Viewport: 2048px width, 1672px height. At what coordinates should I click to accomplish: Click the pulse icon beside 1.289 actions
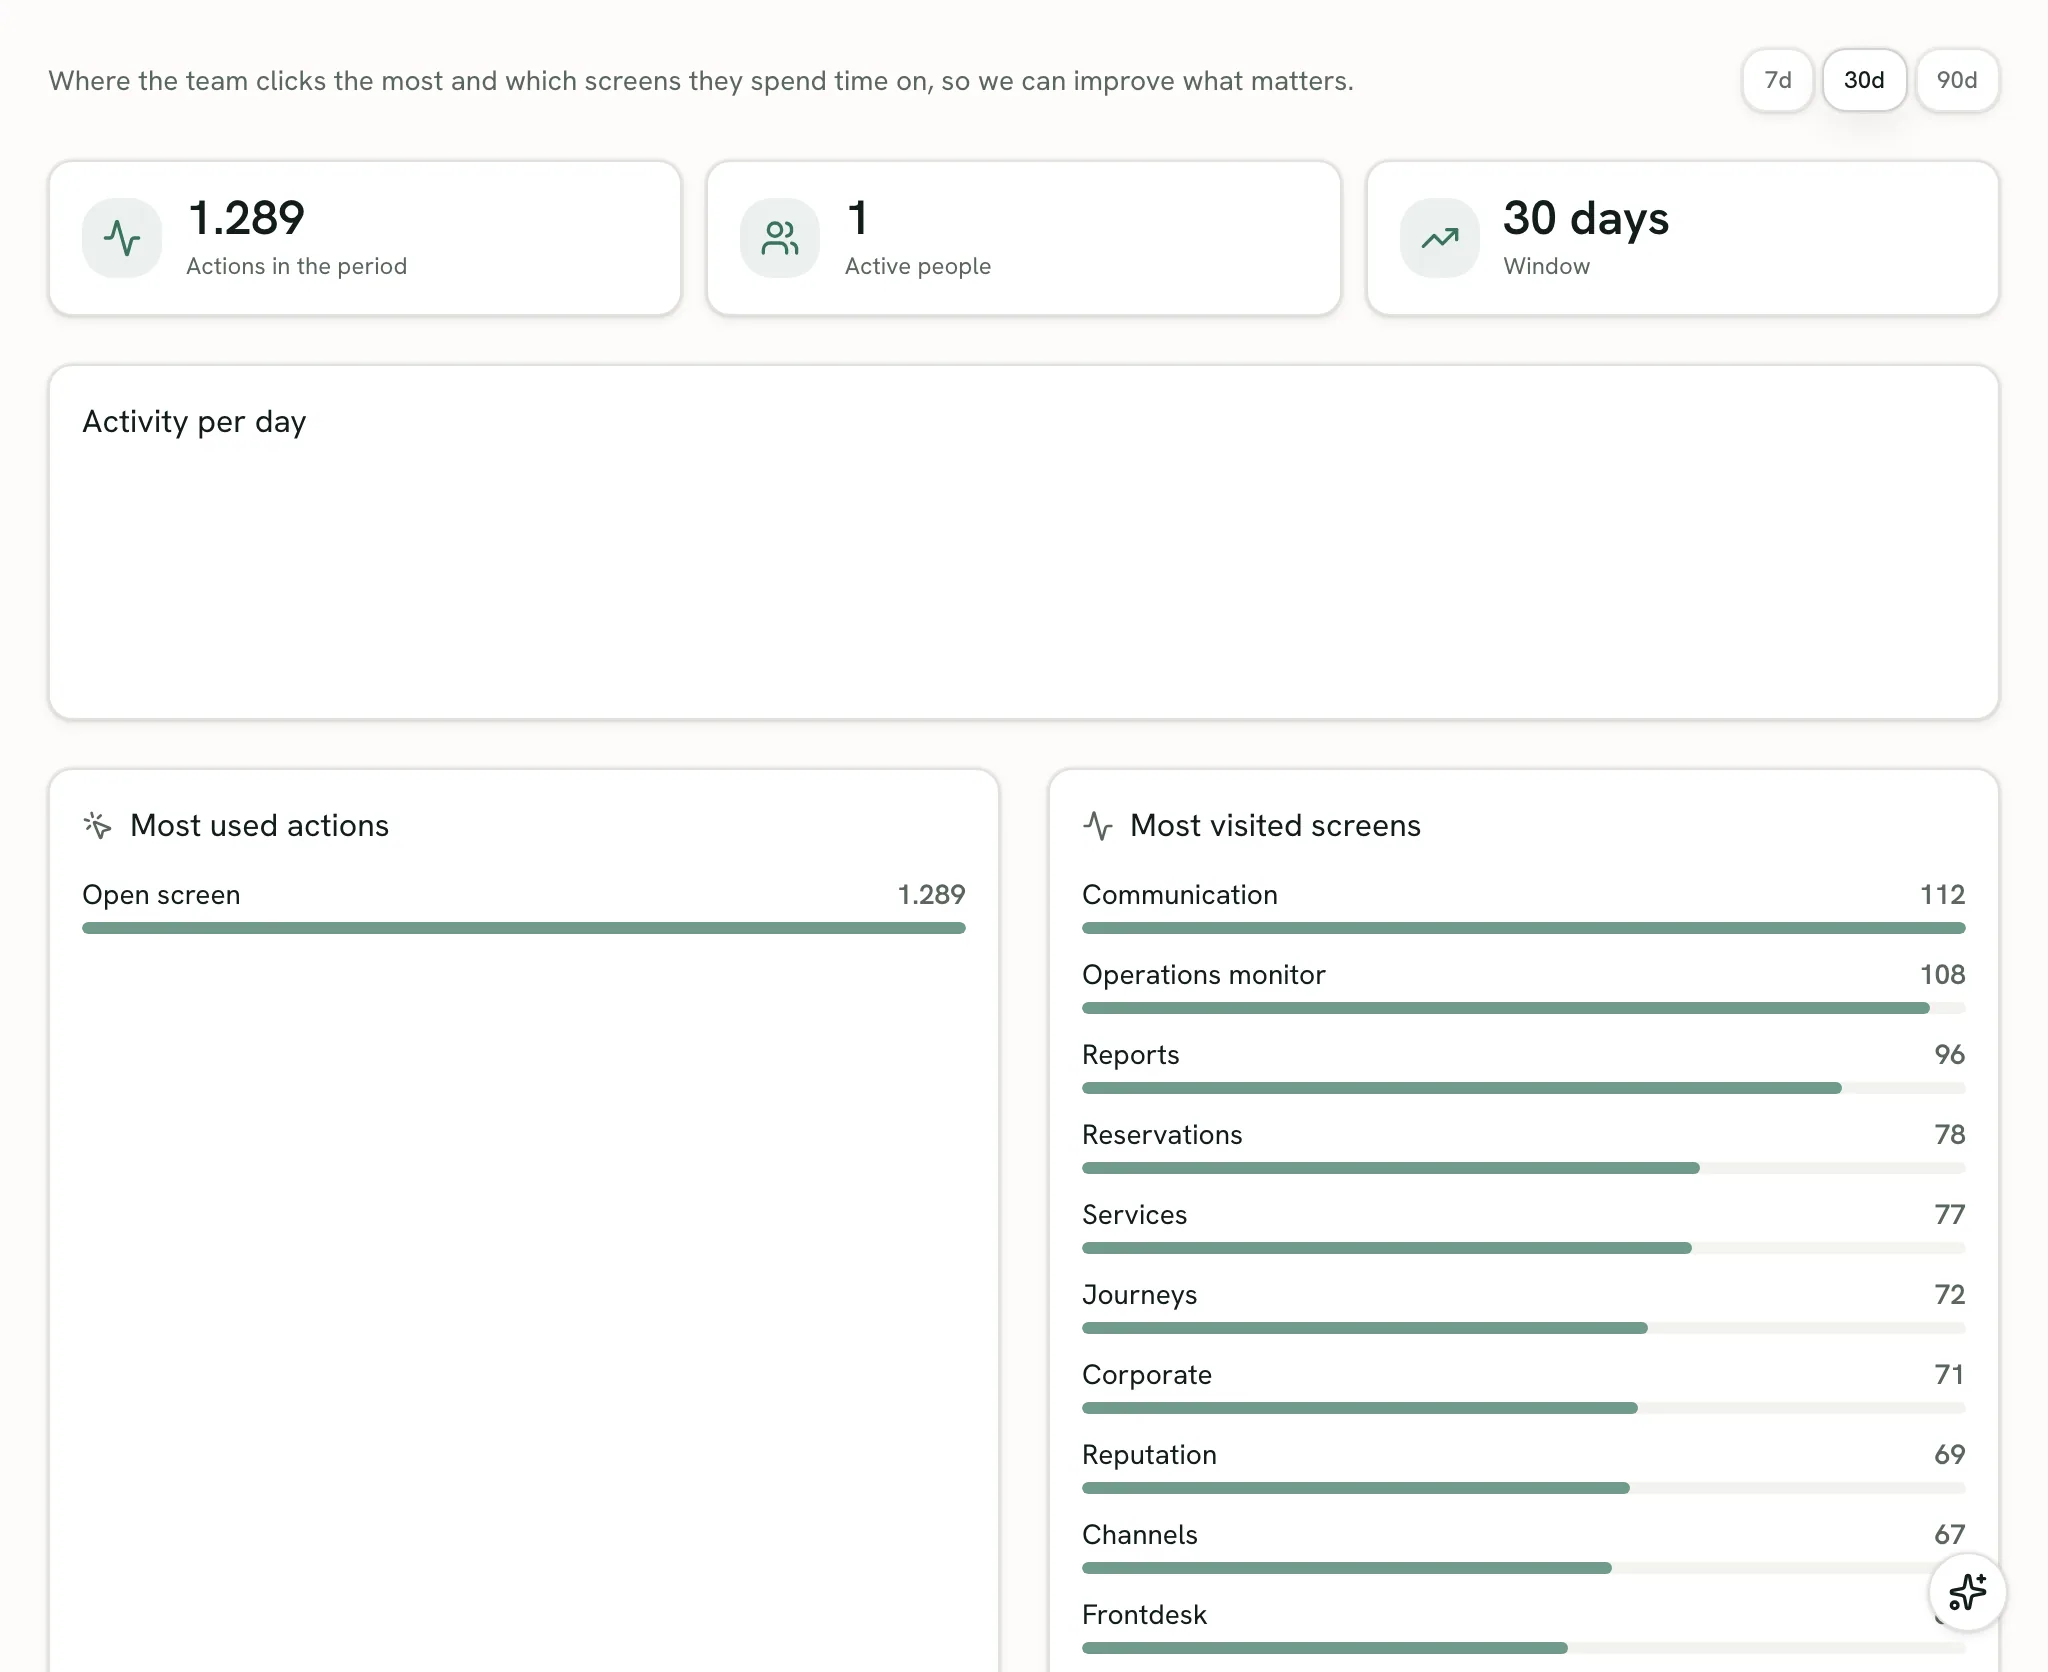(x=122, y=238)
